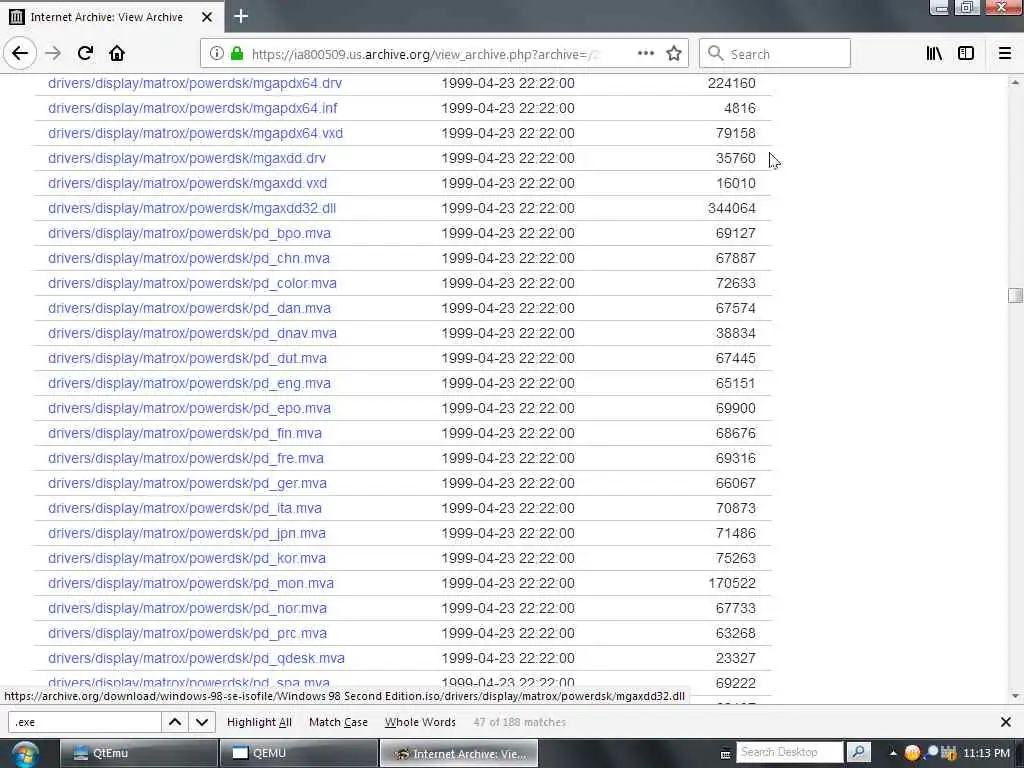Open the pd_jpn.mva file link

point(187,533)
